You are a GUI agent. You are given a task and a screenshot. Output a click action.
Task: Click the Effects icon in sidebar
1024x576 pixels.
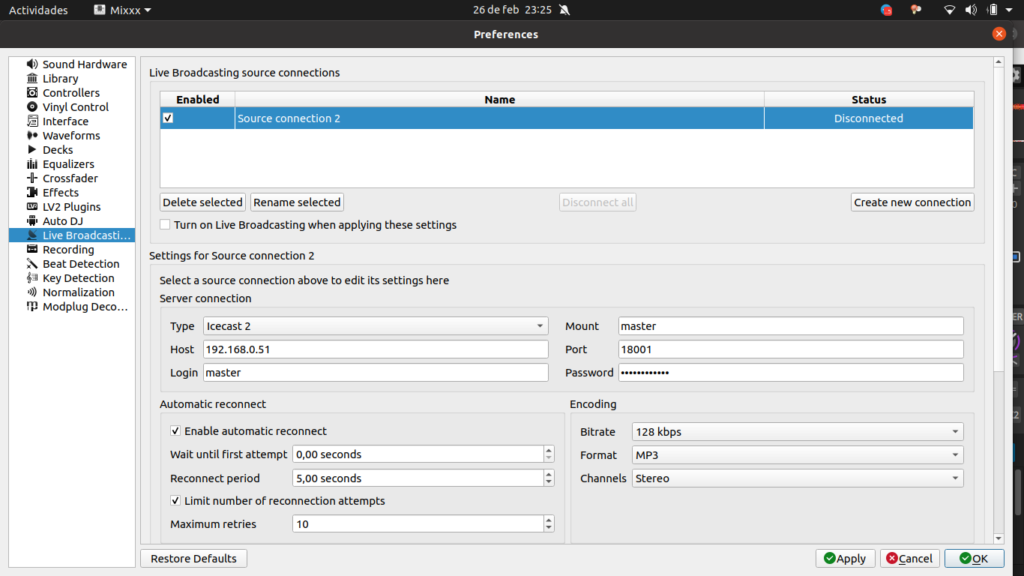32,193
